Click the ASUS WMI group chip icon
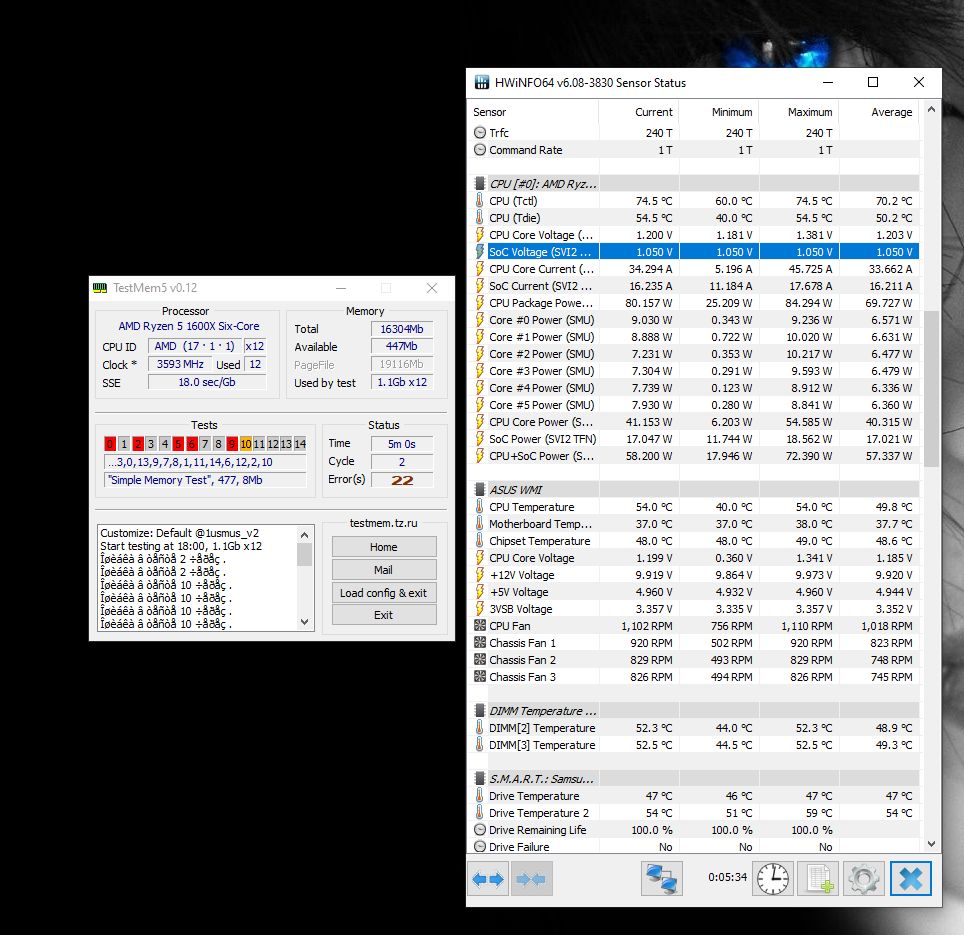 (x=480, y=490)
